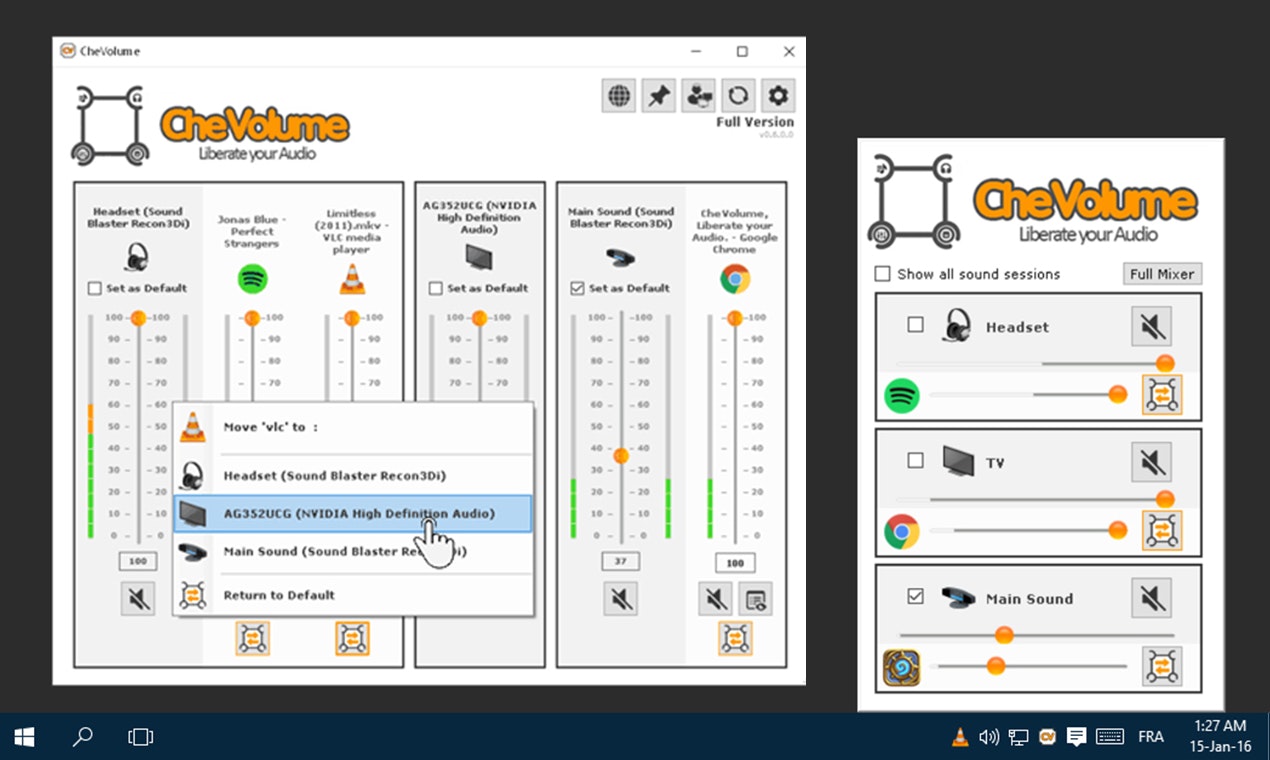Screen dimensions: 1270x760
Task: Click the VLC tray icon in taskbar
Action: (x=960, y=737)
